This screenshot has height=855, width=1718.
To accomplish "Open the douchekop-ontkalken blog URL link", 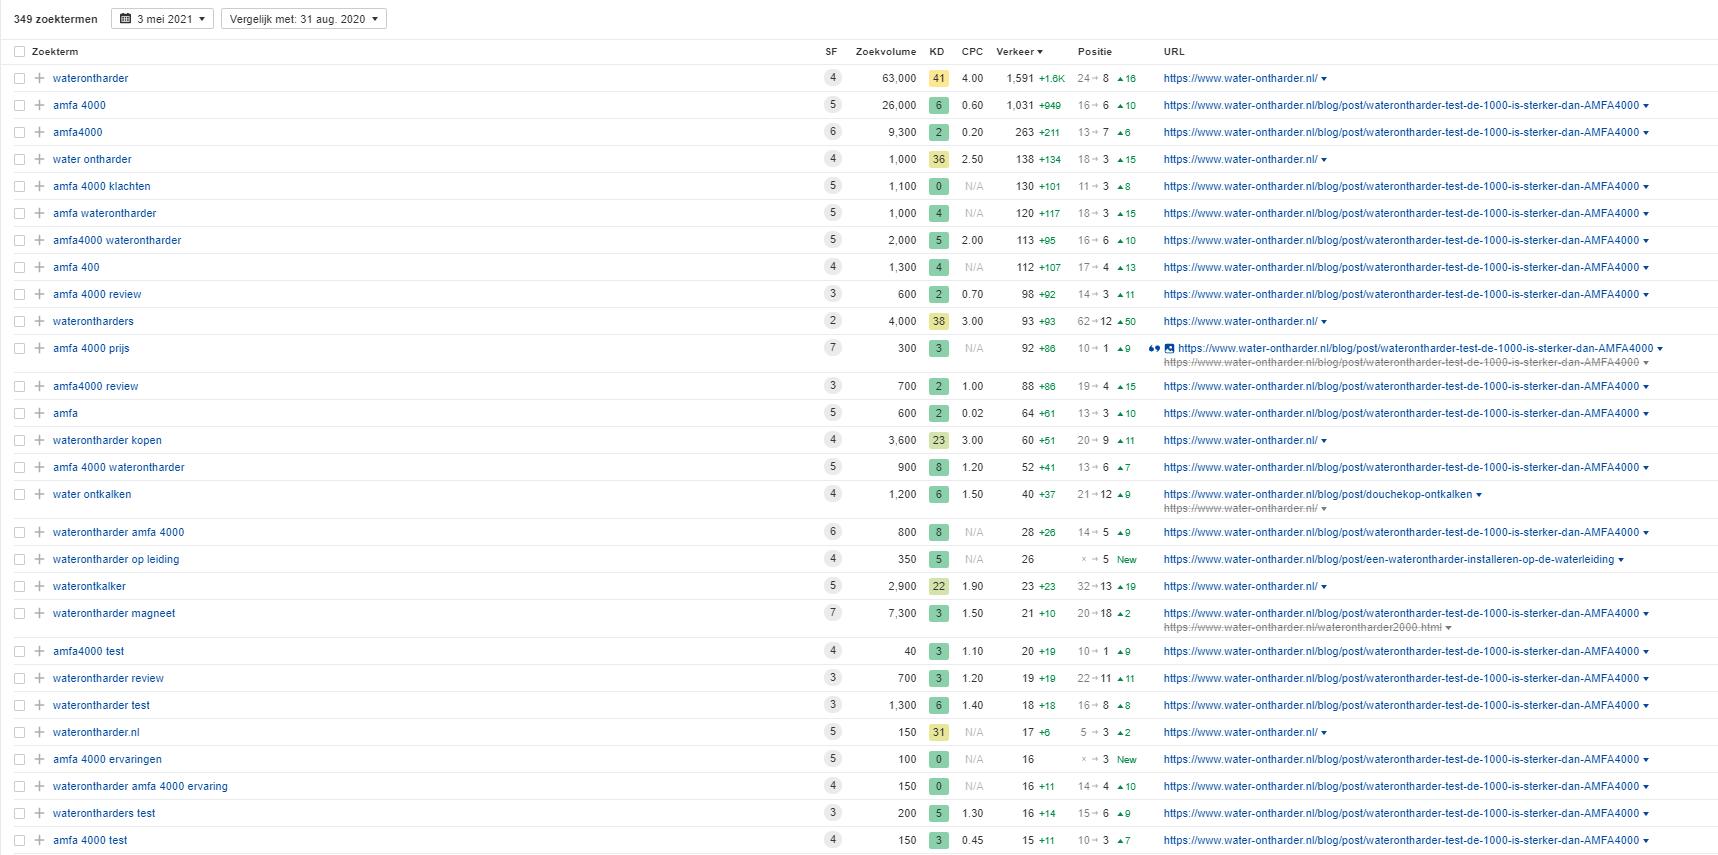I will (1317, 494).
